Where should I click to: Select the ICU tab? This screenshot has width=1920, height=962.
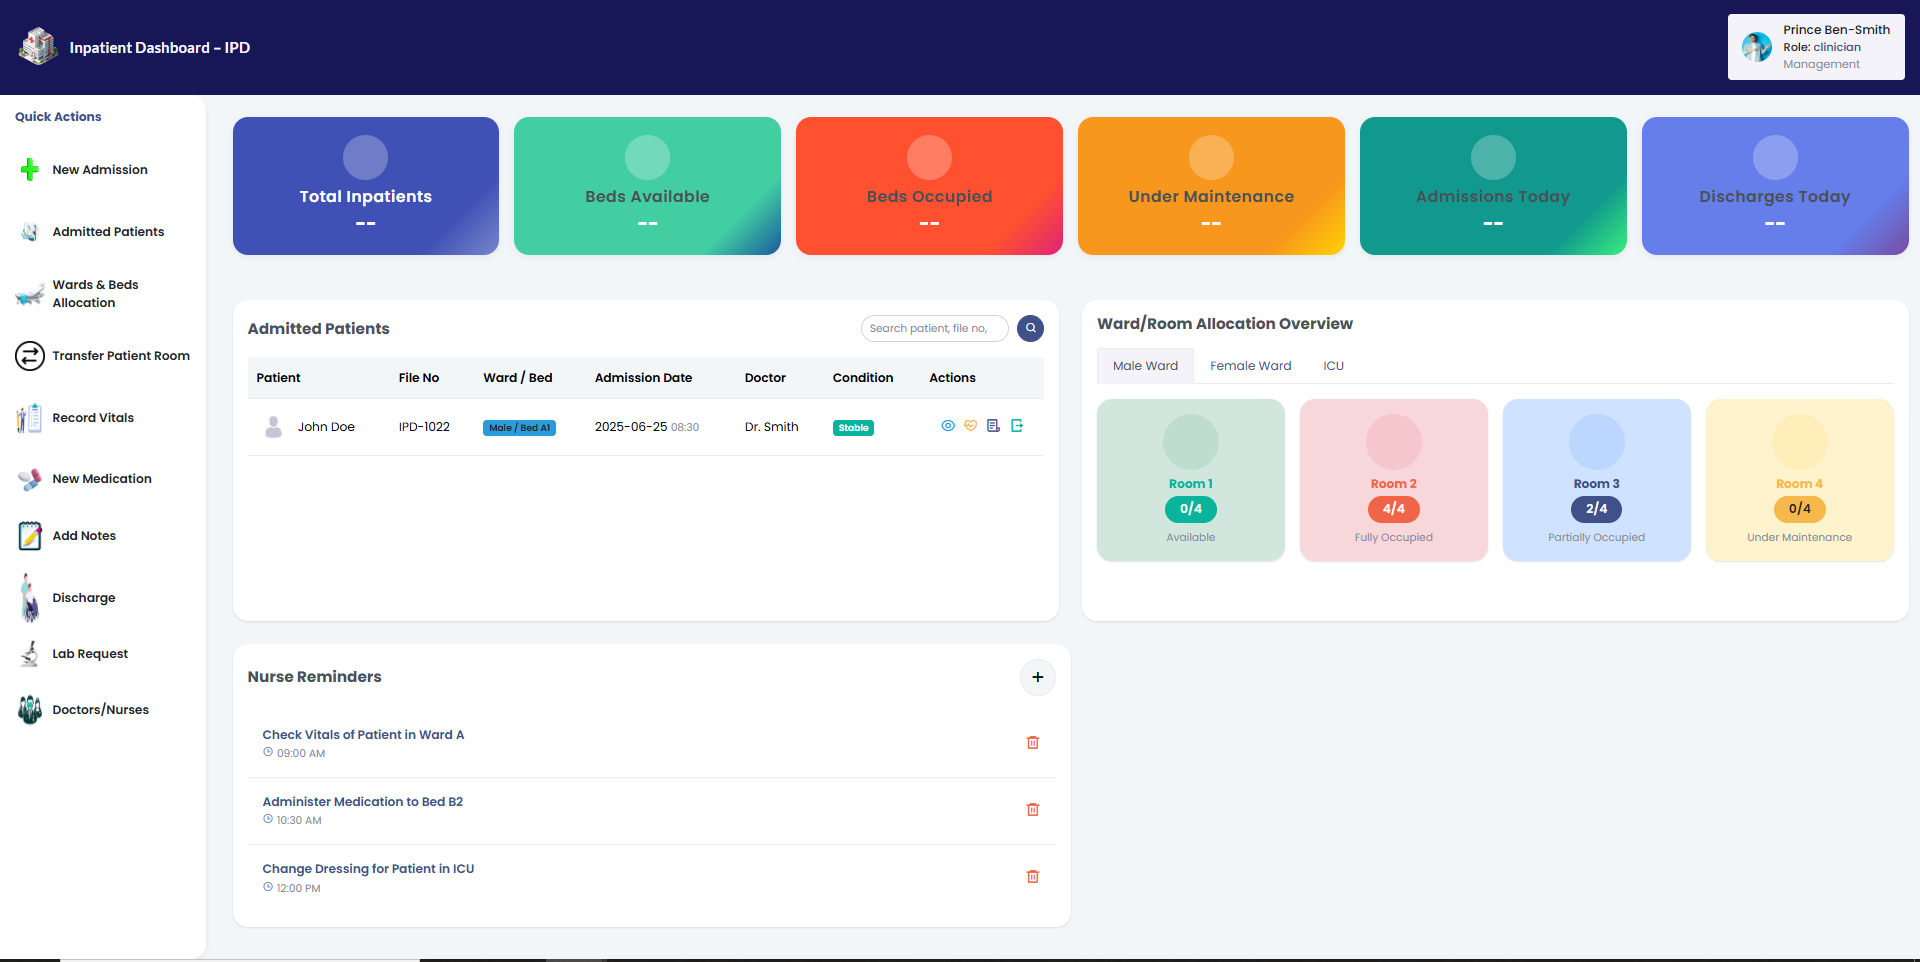1333,366
